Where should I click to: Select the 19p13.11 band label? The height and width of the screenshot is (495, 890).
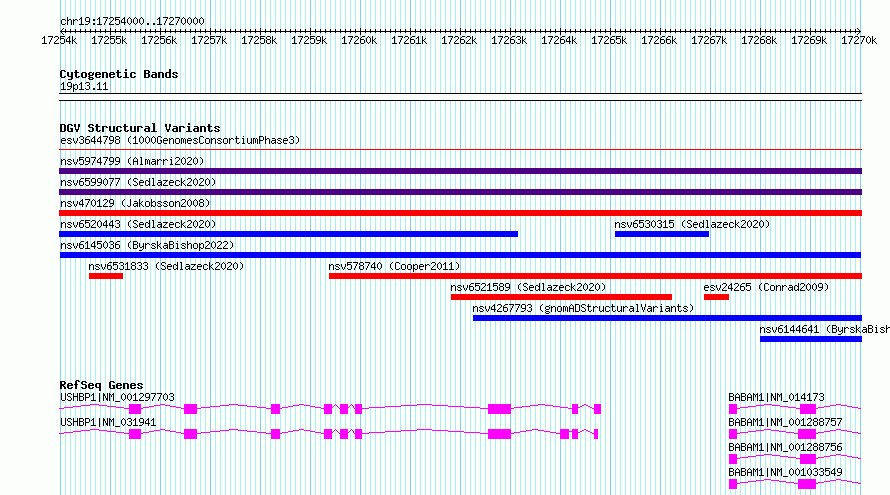[84, 86]
